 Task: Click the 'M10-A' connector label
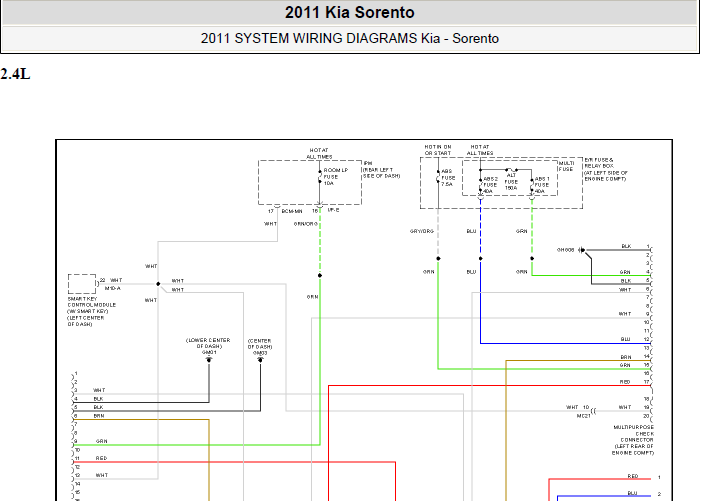point(113,288)
